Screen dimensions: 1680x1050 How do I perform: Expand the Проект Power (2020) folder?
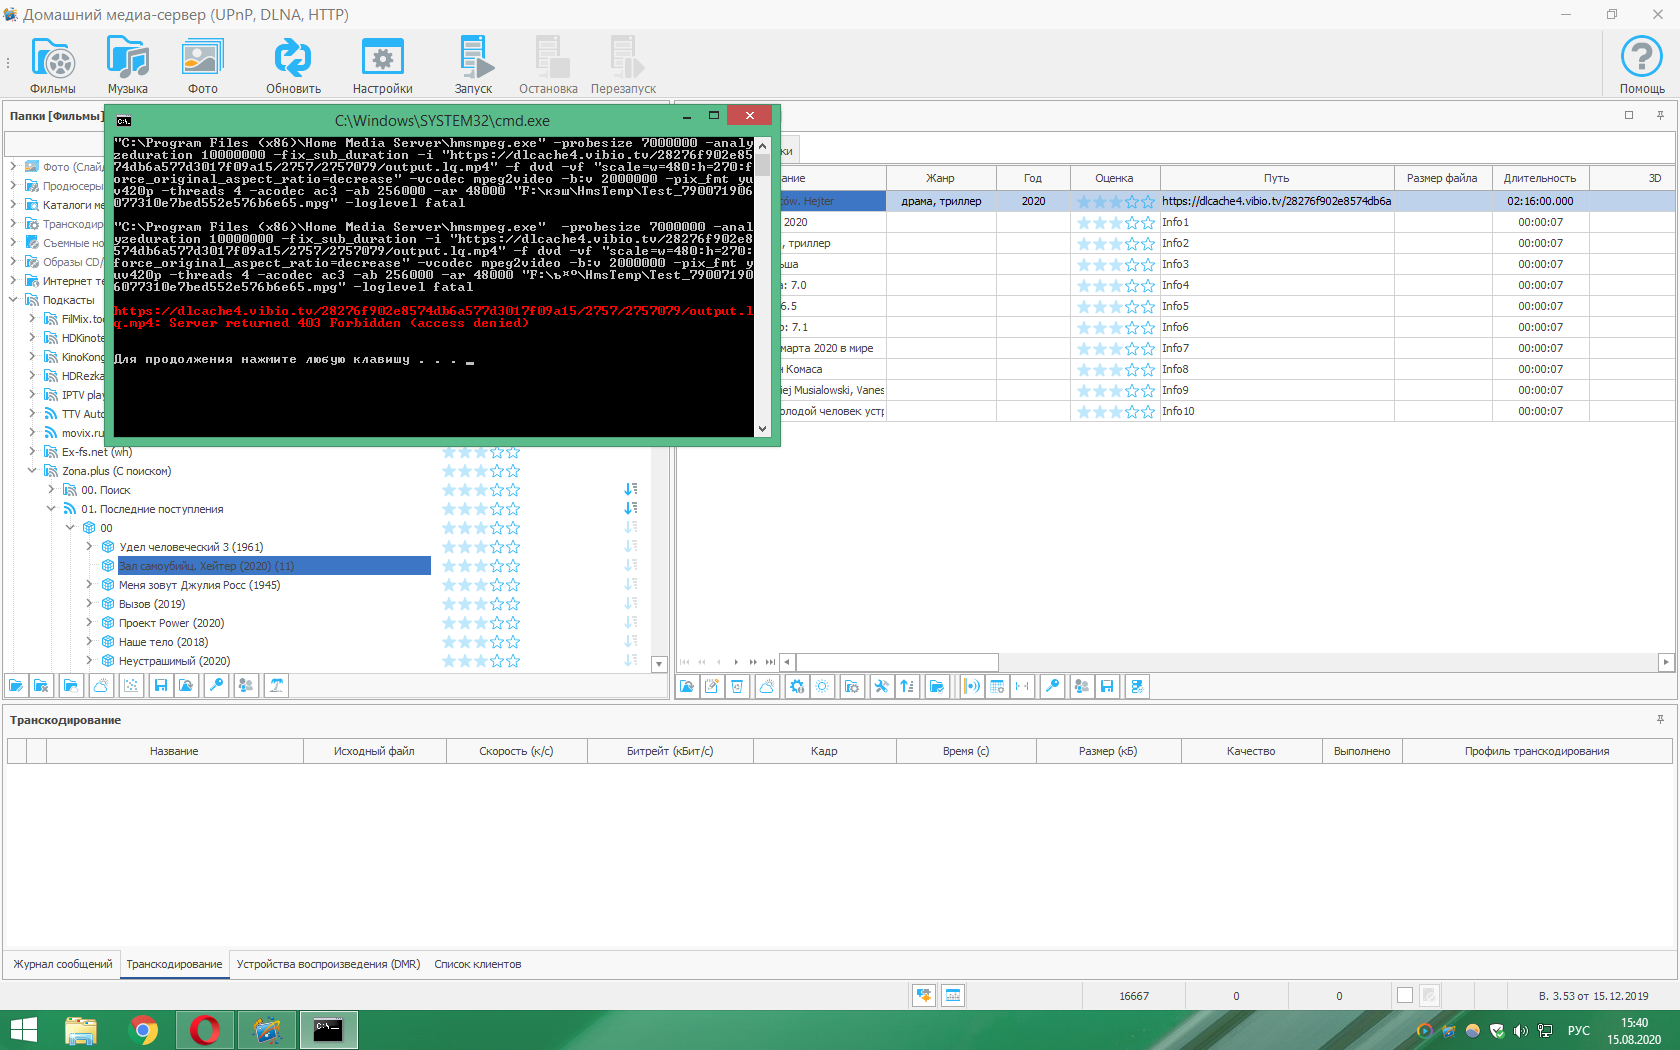(x=89, y=623)
